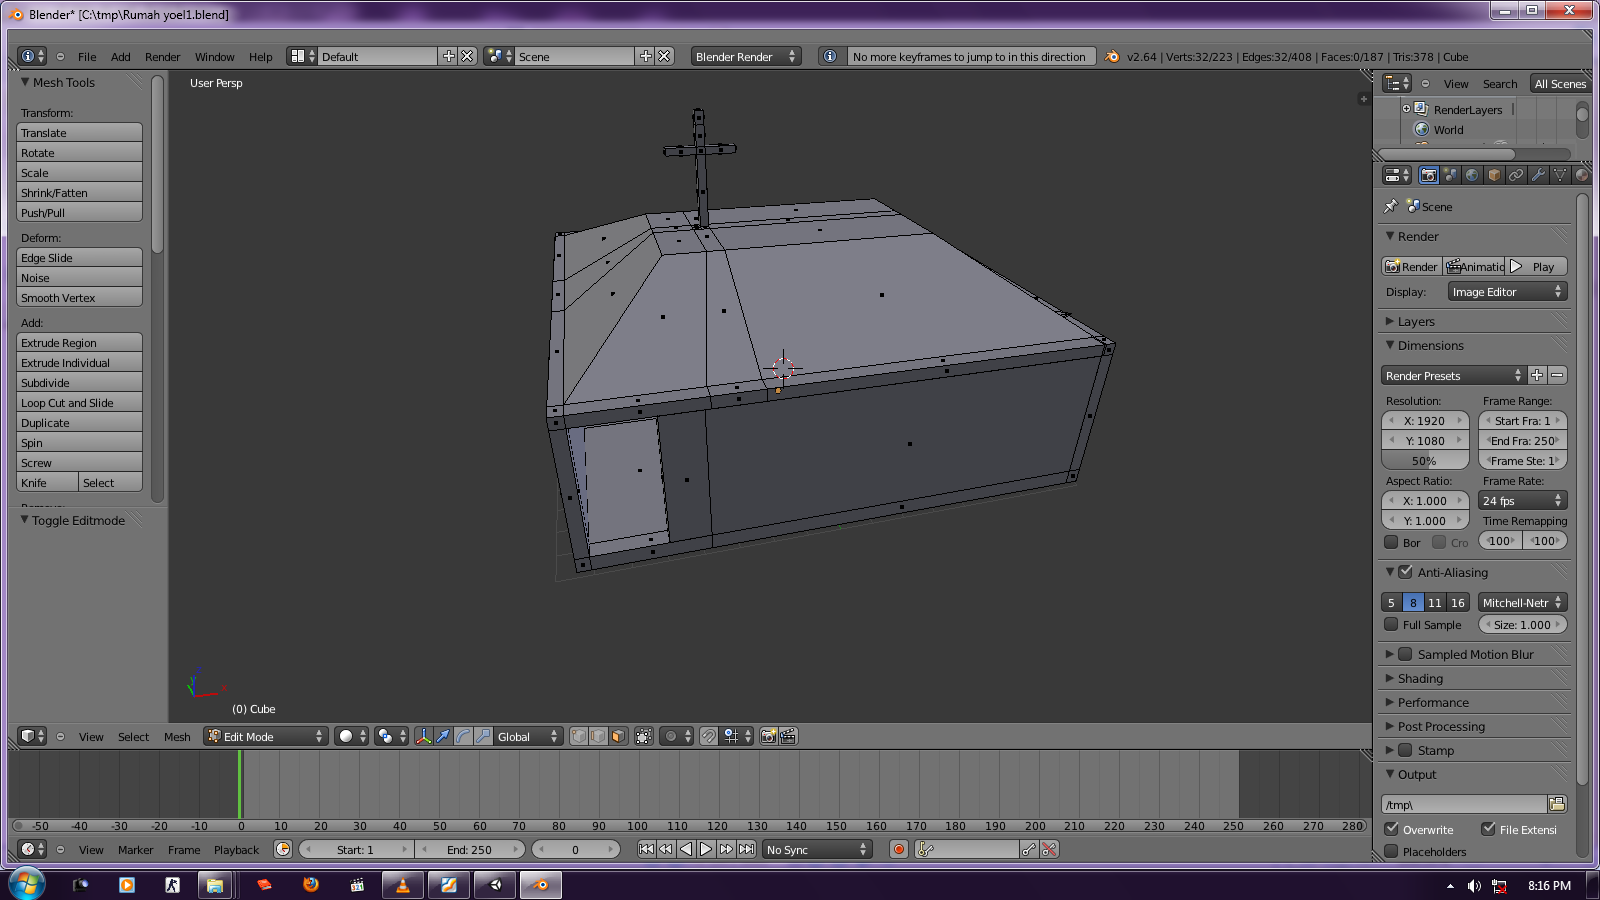Open the Edit Mode selector dropdown
This screenshot has height=900, width=1600.
(265, 736)
